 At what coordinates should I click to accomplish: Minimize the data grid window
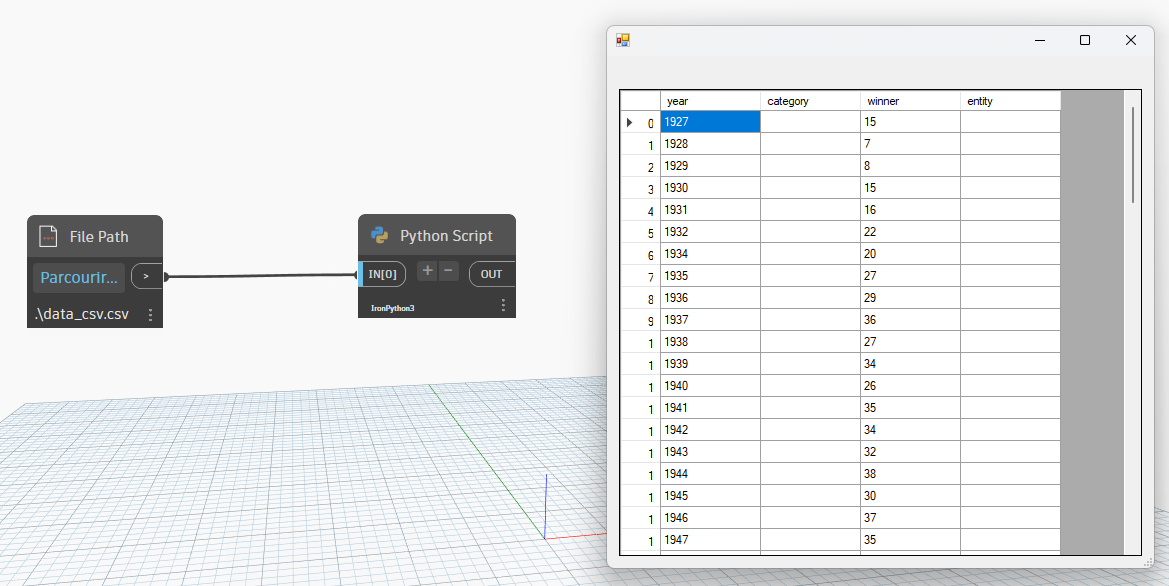pyautogui.click(x=1040, y=40)
